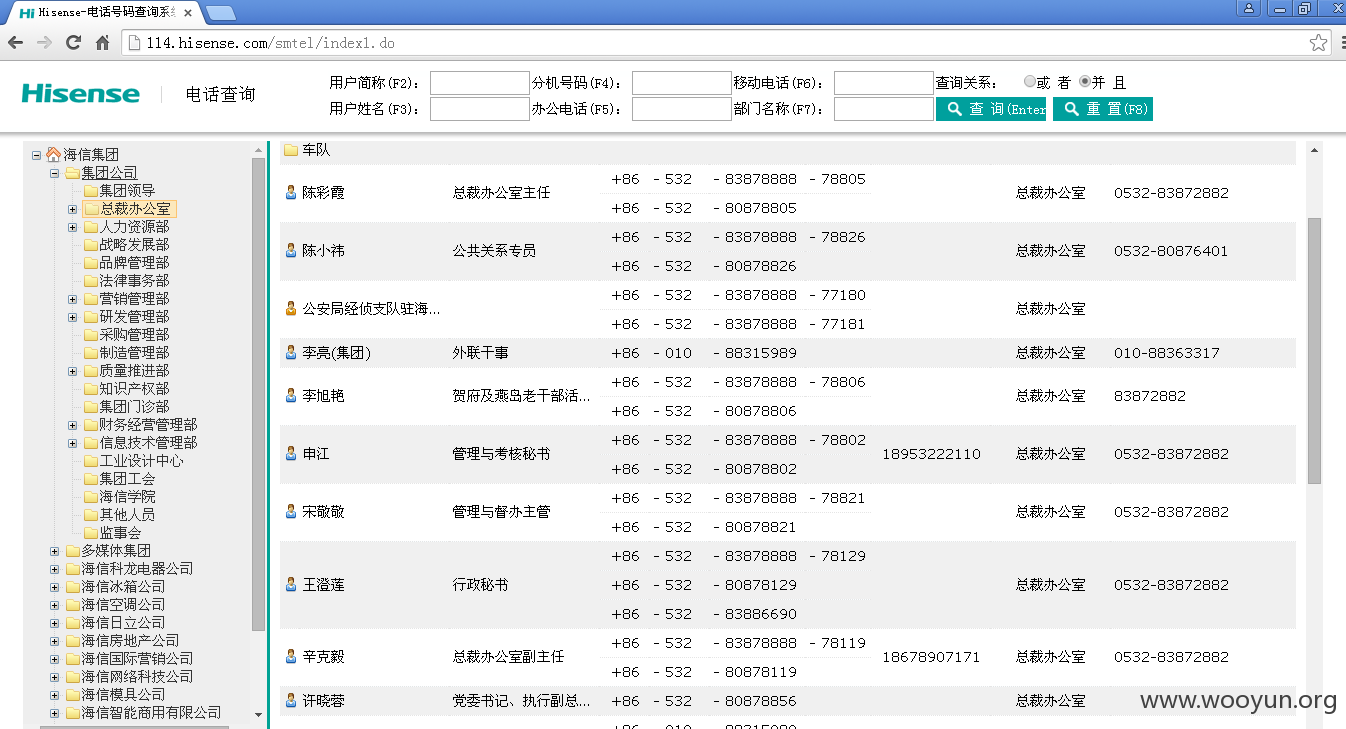Click the browser forward arrow
This screenshot has width=1346, height=729.
coord(44,43)
